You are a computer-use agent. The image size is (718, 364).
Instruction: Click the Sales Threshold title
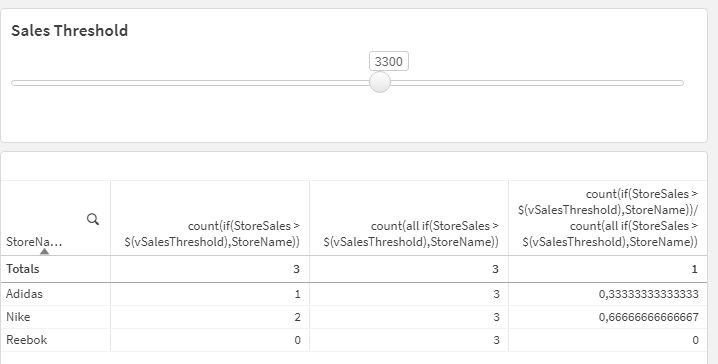tap(70, 31)
